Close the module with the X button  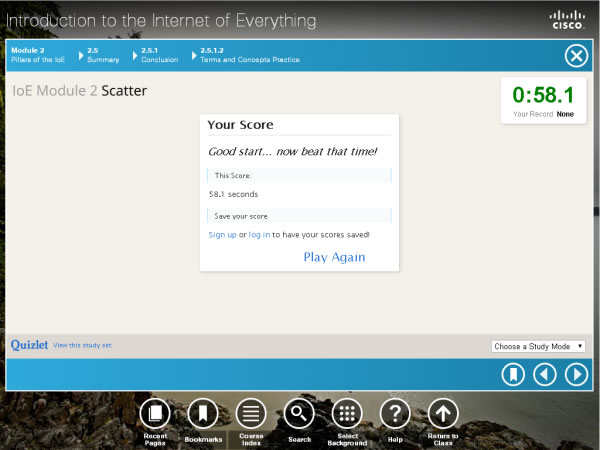(x=576, y=55)
